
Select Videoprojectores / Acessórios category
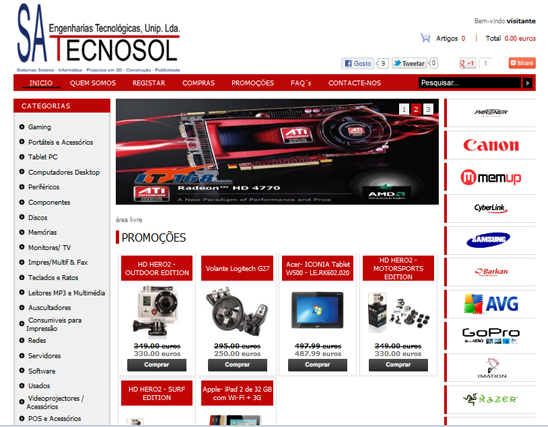point(55,402)
